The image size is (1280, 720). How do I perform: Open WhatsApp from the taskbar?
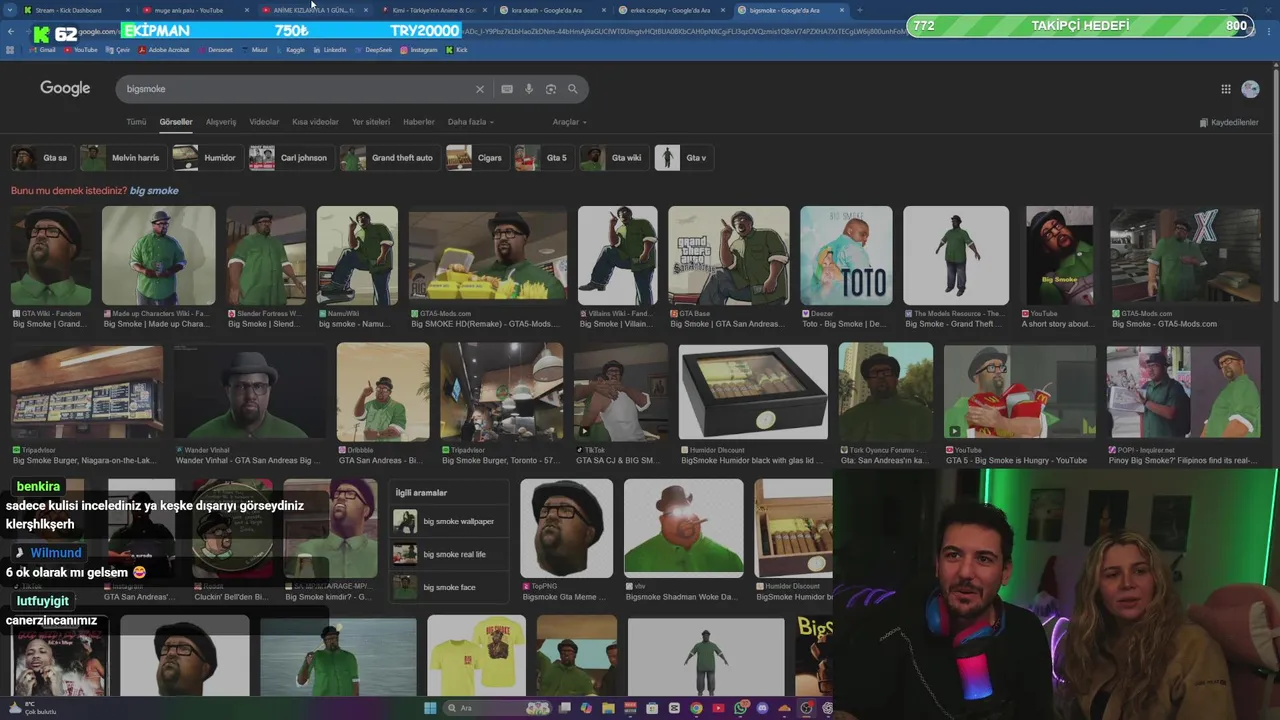click(x=740, y=708)
